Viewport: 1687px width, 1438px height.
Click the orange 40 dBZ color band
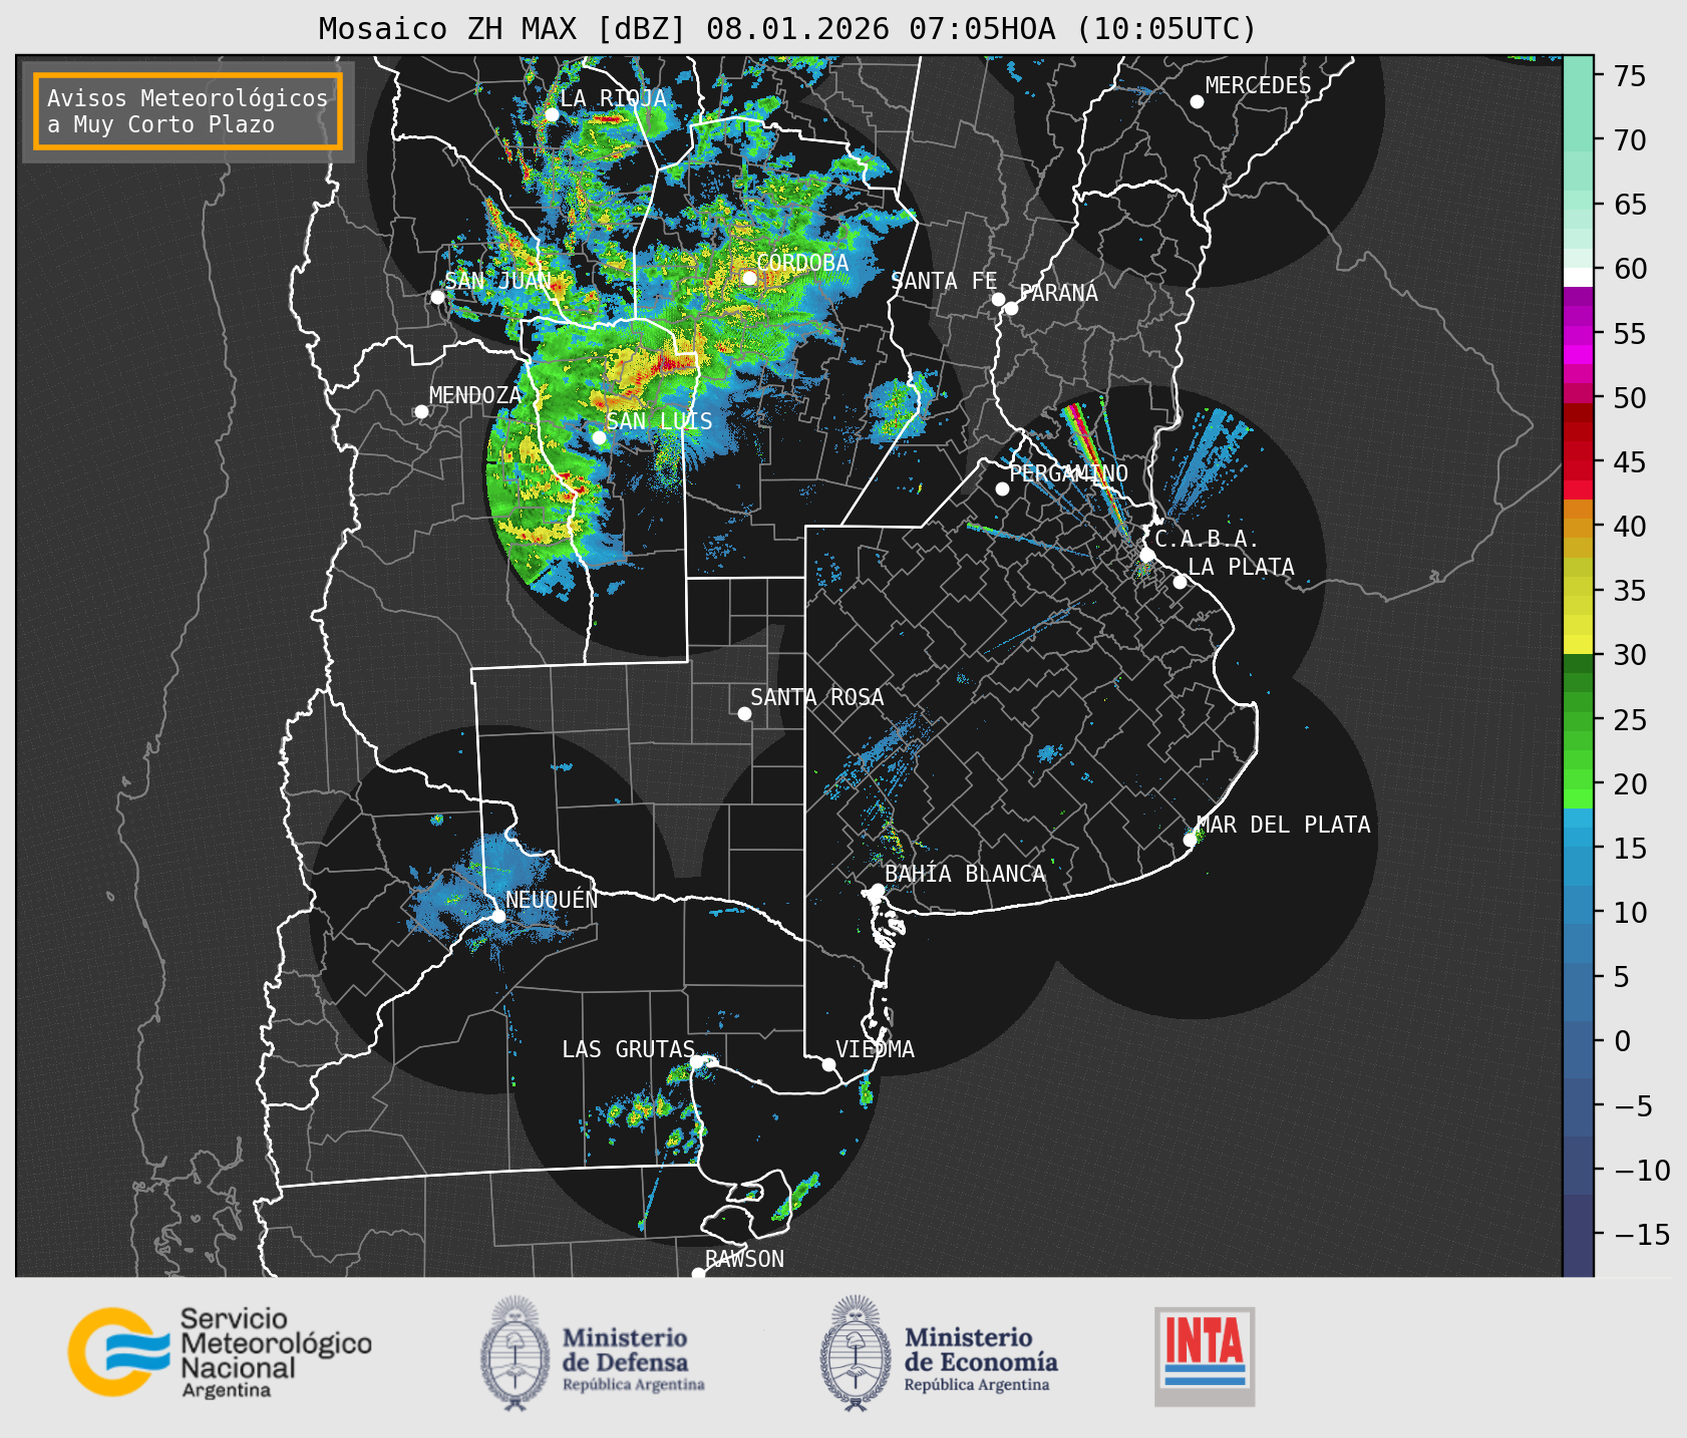1577,527
